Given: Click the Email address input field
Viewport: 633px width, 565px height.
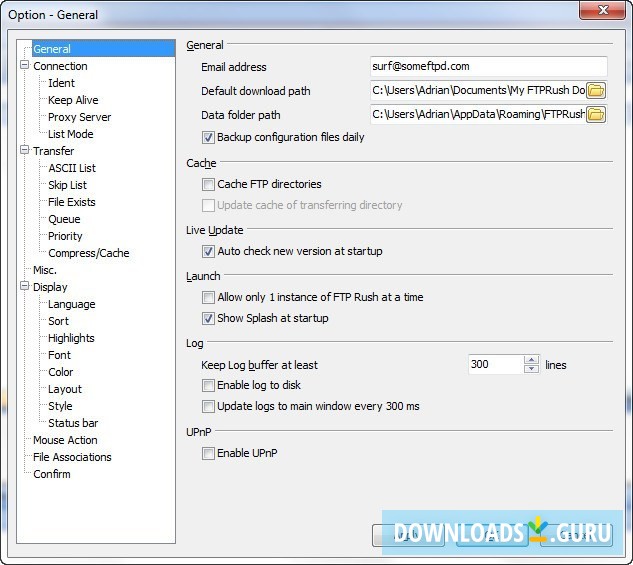Looking at the screenshot, I should (488, 67).
